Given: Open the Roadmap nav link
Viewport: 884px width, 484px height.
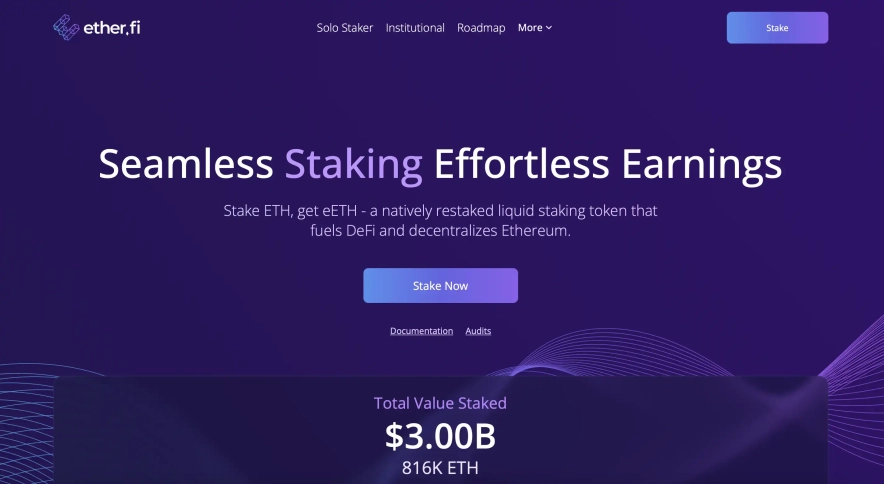Looking at the screenshot, I should coord(481,28).
